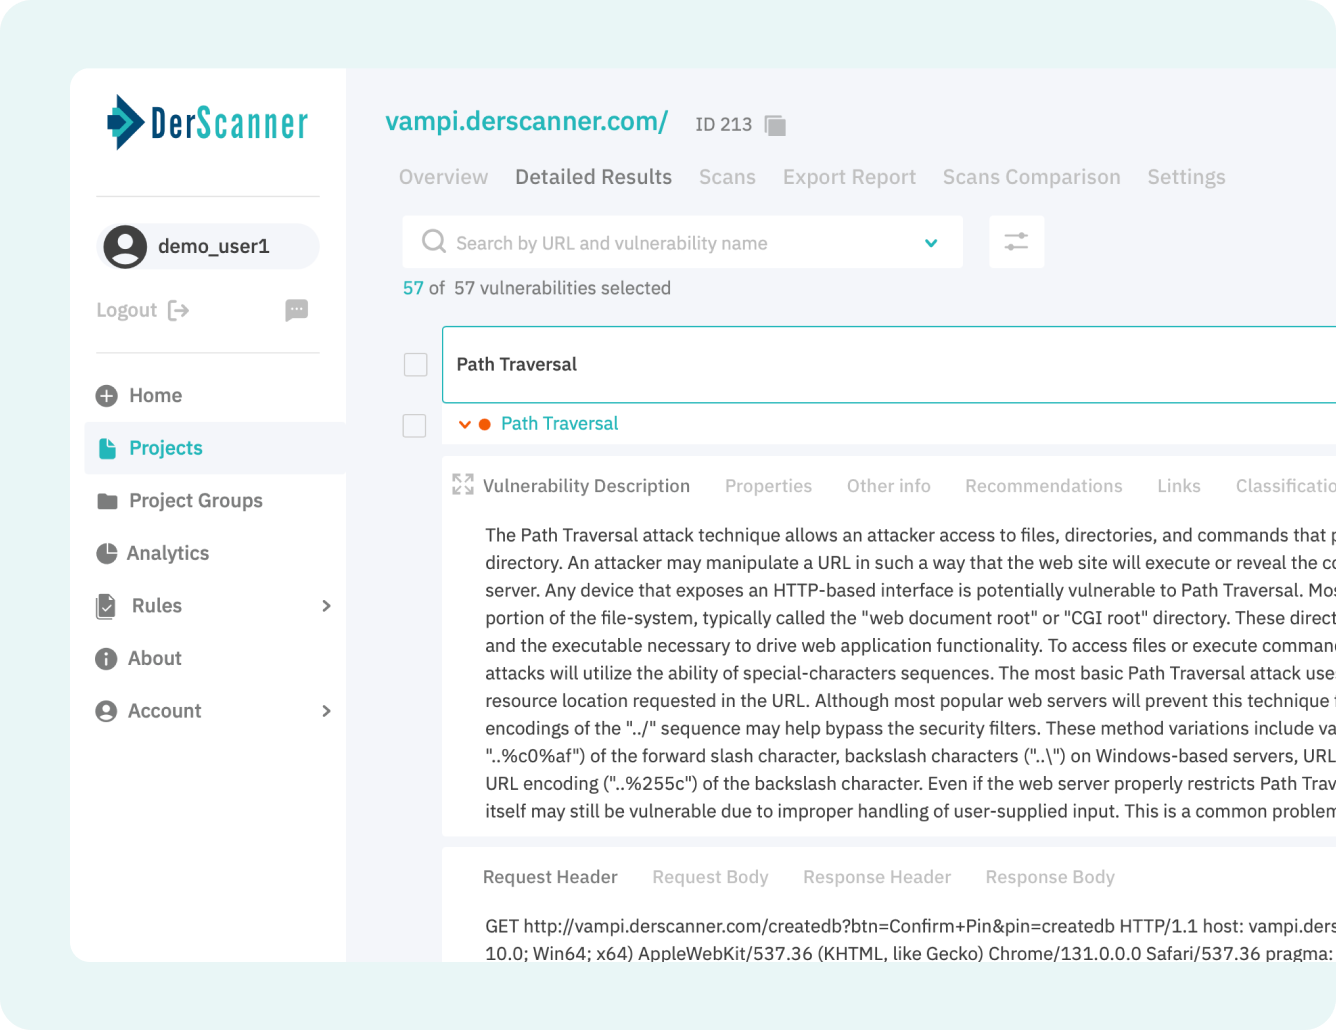Screen dimensions: 1336x1030
Task: Select the Vulnerability Description tab
Action: click(586, 486)
